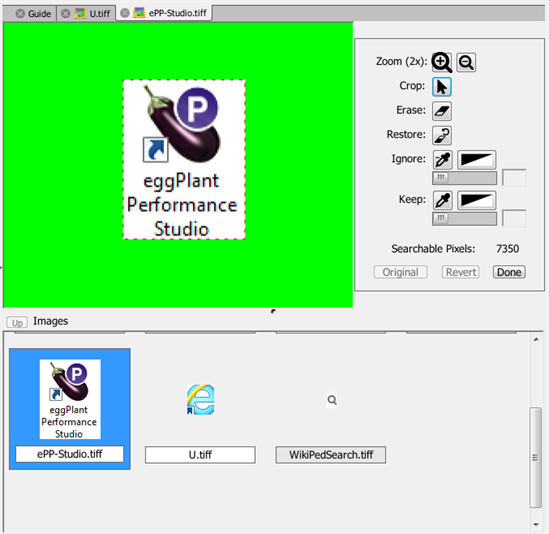Select the ePP-Studio.tiff thumbnail in Images
Viewport: 549px width, 534px height.
70,399
